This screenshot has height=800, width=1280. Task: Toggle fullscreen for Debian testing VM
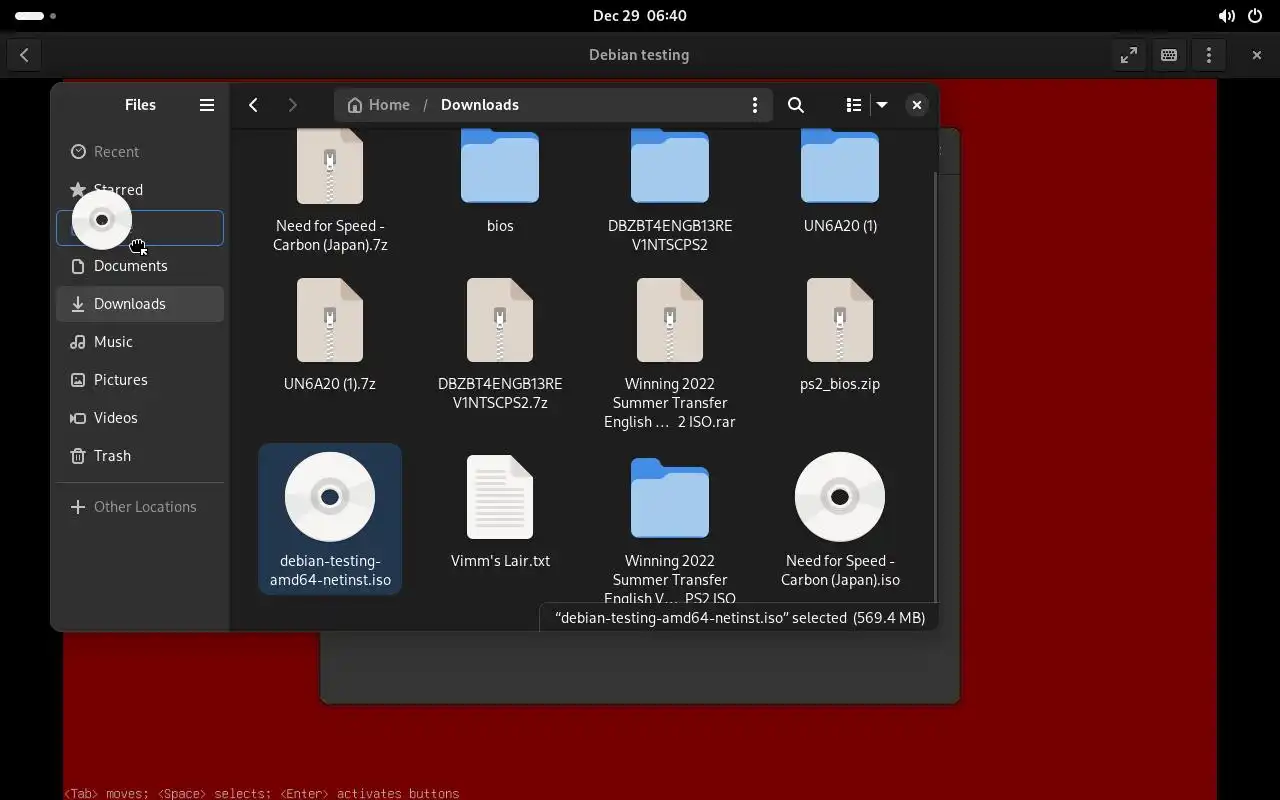[x=1129, y=55]
